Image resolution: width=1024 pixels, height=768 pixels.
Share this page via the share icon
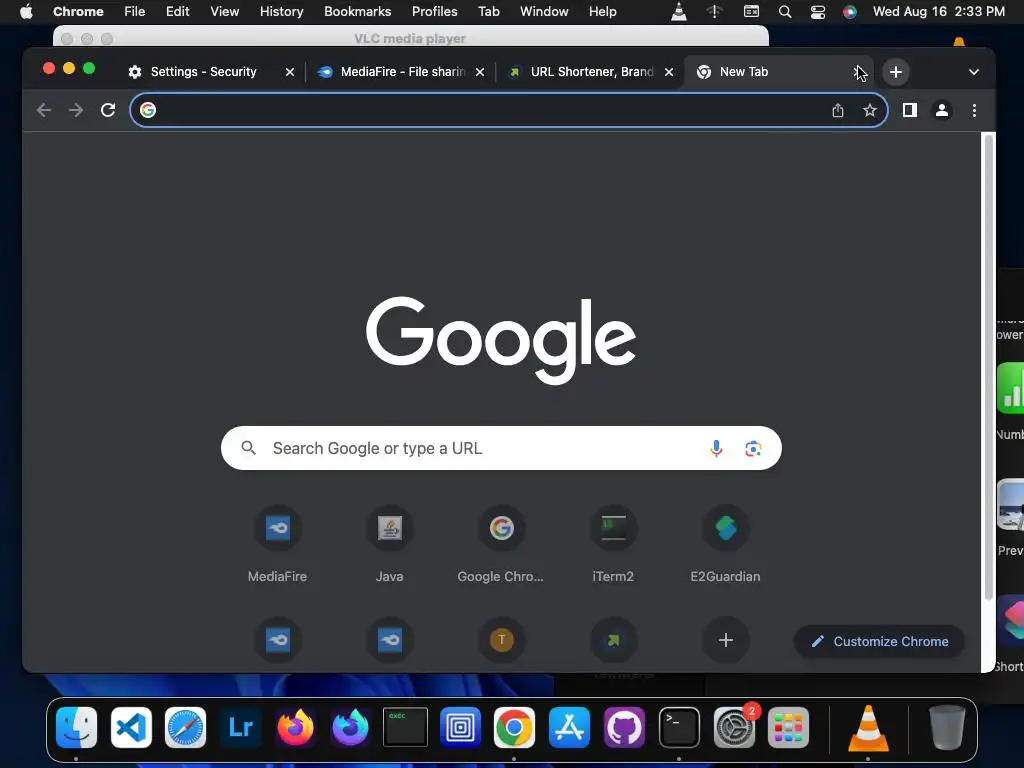(838, 110)
